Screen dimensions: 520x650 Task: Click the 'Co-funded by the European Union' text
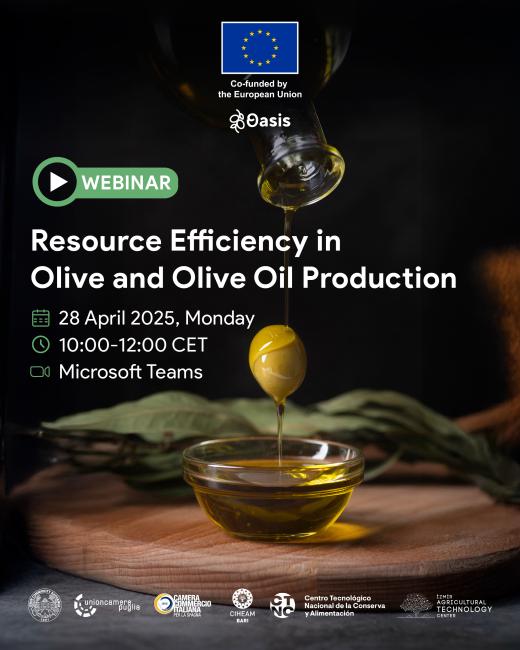[260, 89]
